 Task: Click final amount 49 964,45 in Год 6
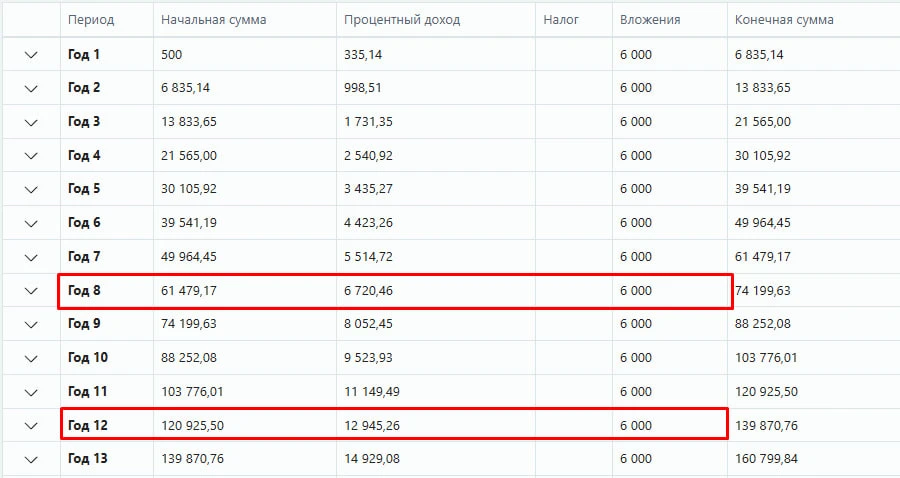(x=763, y=223)
